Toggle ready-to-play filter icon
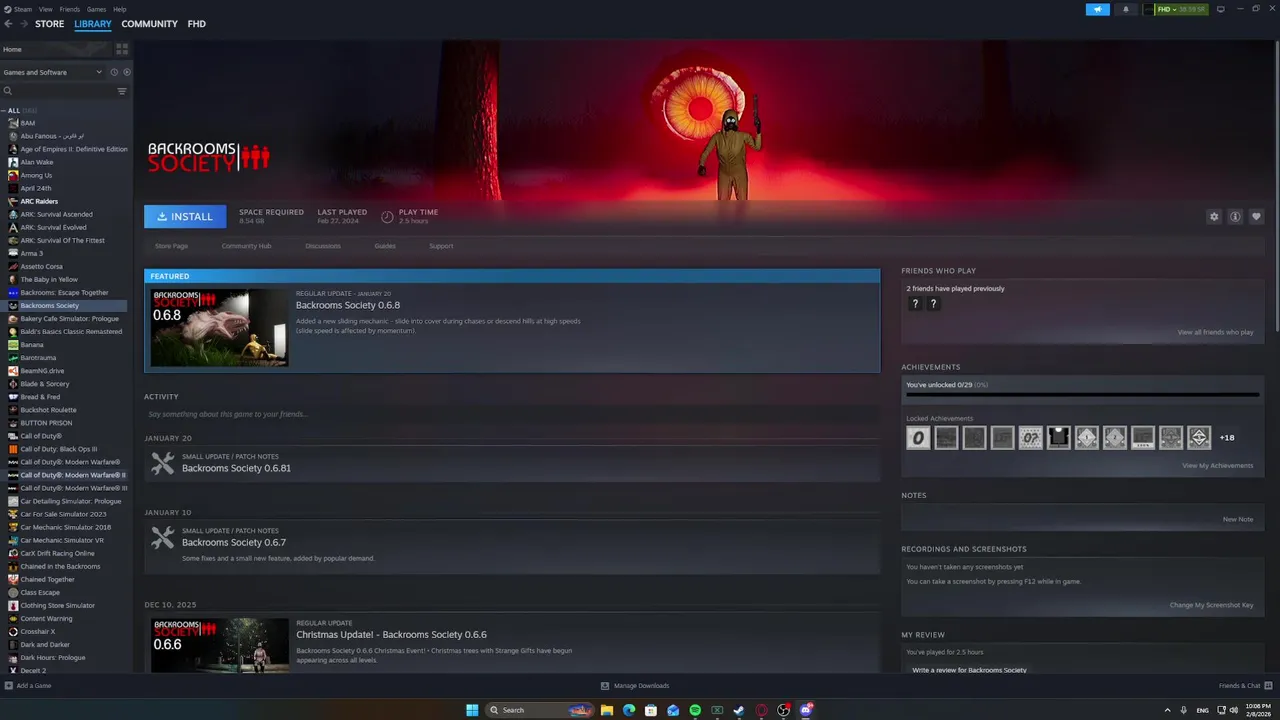The width and height of the screenshot is (1280, 720). coord(126,72)
